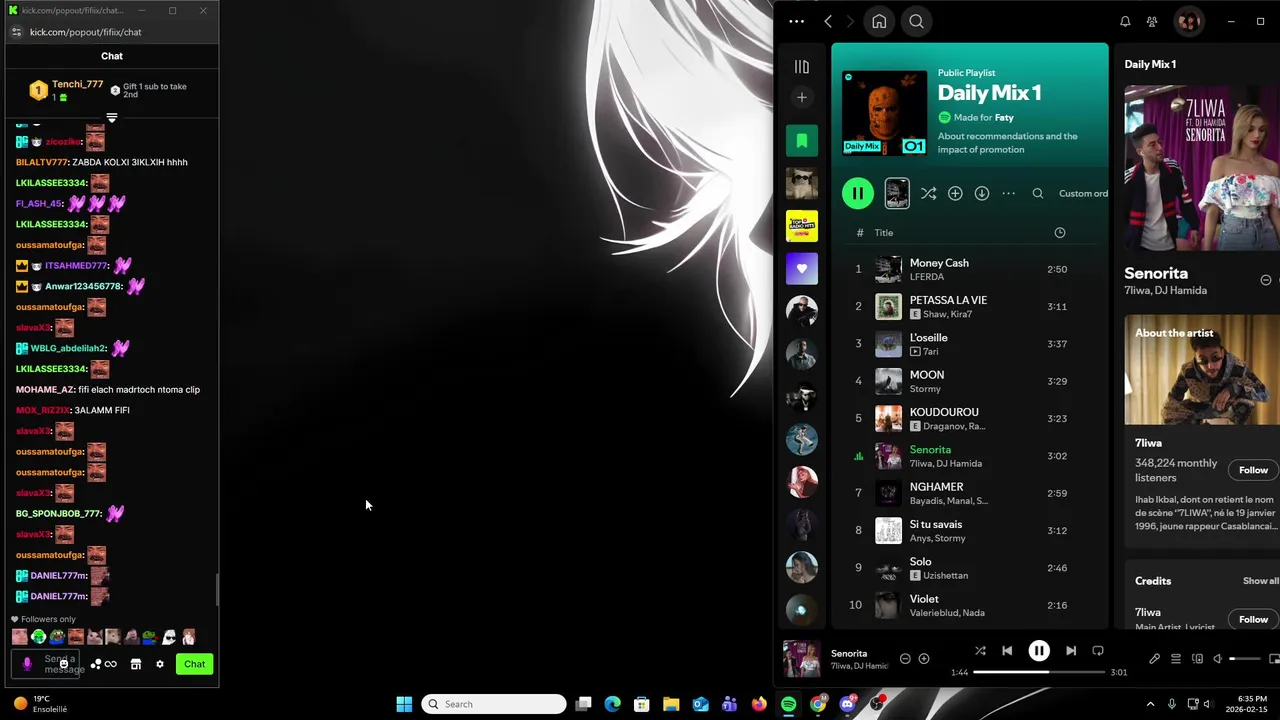Open the green bookmark item in the sidebar
The width and height of the screenshot is (1280, 720).
[x=801, y=141]
